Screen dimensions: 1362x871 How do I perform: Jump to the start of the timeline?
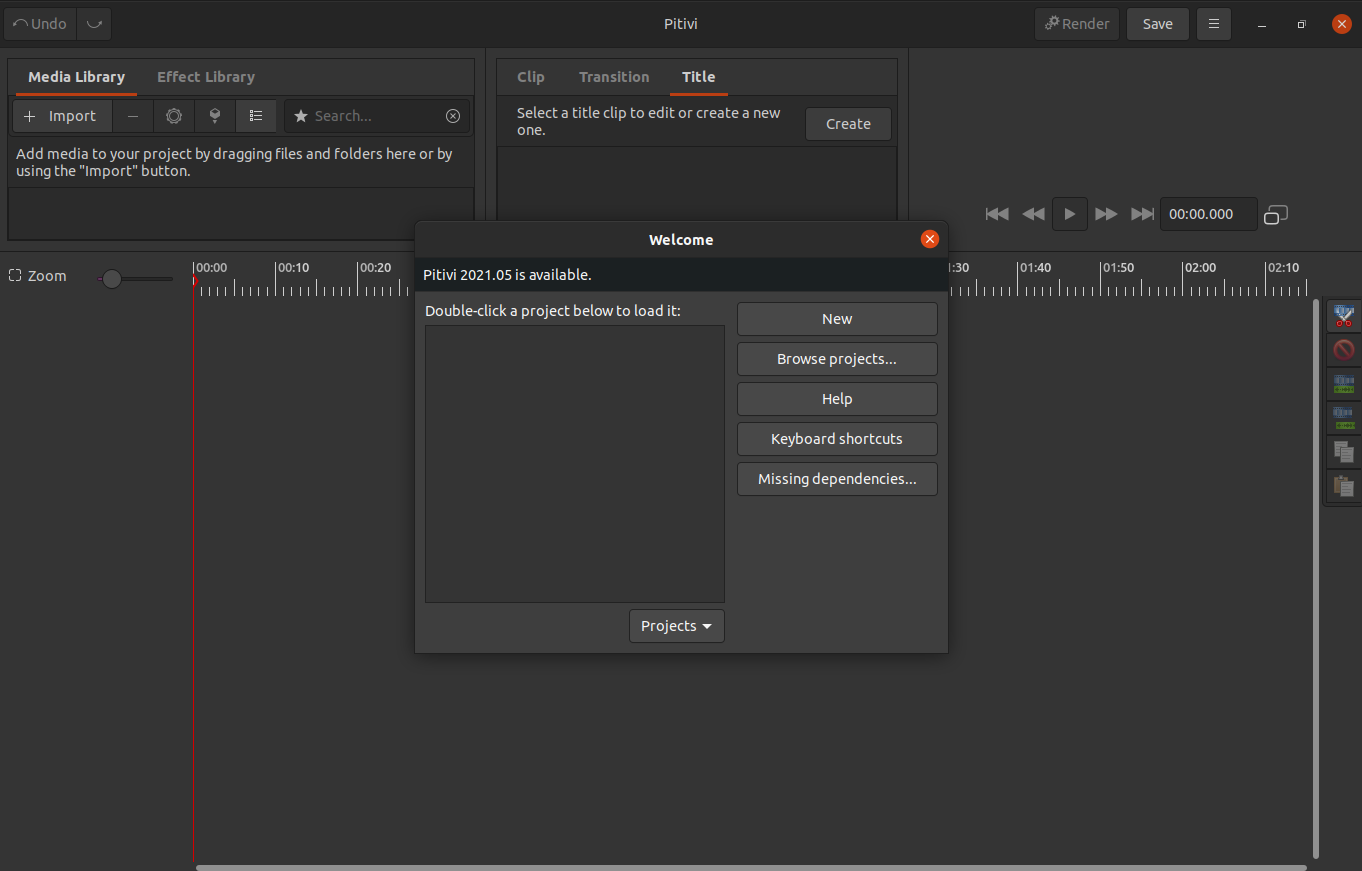pyautogui.click(x=997, y=214)
